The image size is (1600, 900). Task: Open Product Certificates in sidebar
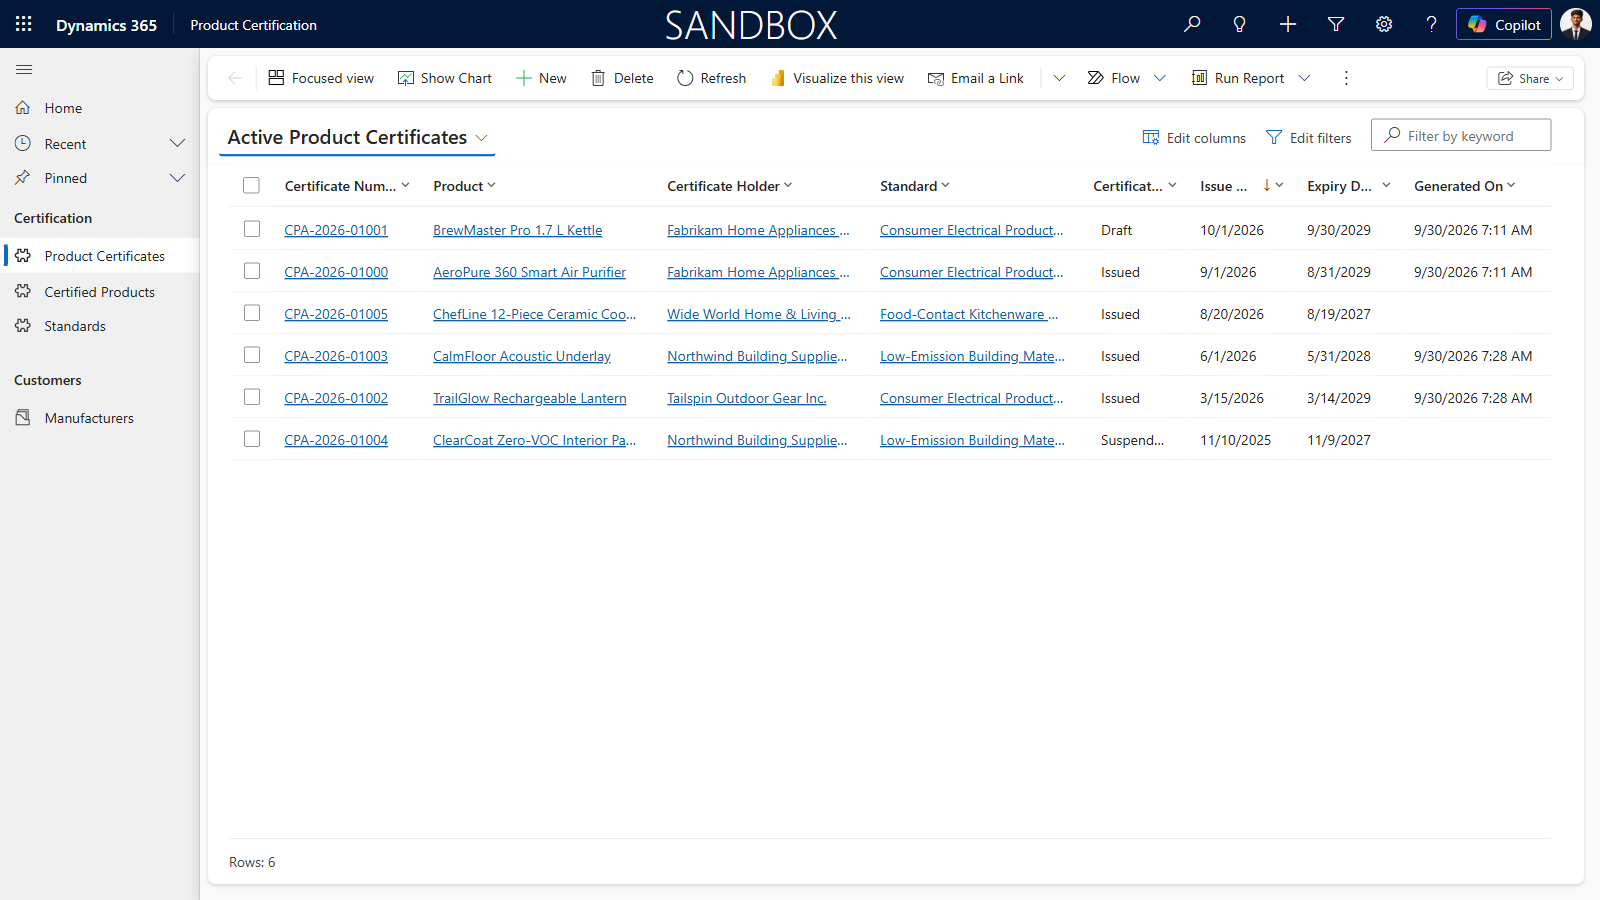pyautogui.click(x=100, y=256)
